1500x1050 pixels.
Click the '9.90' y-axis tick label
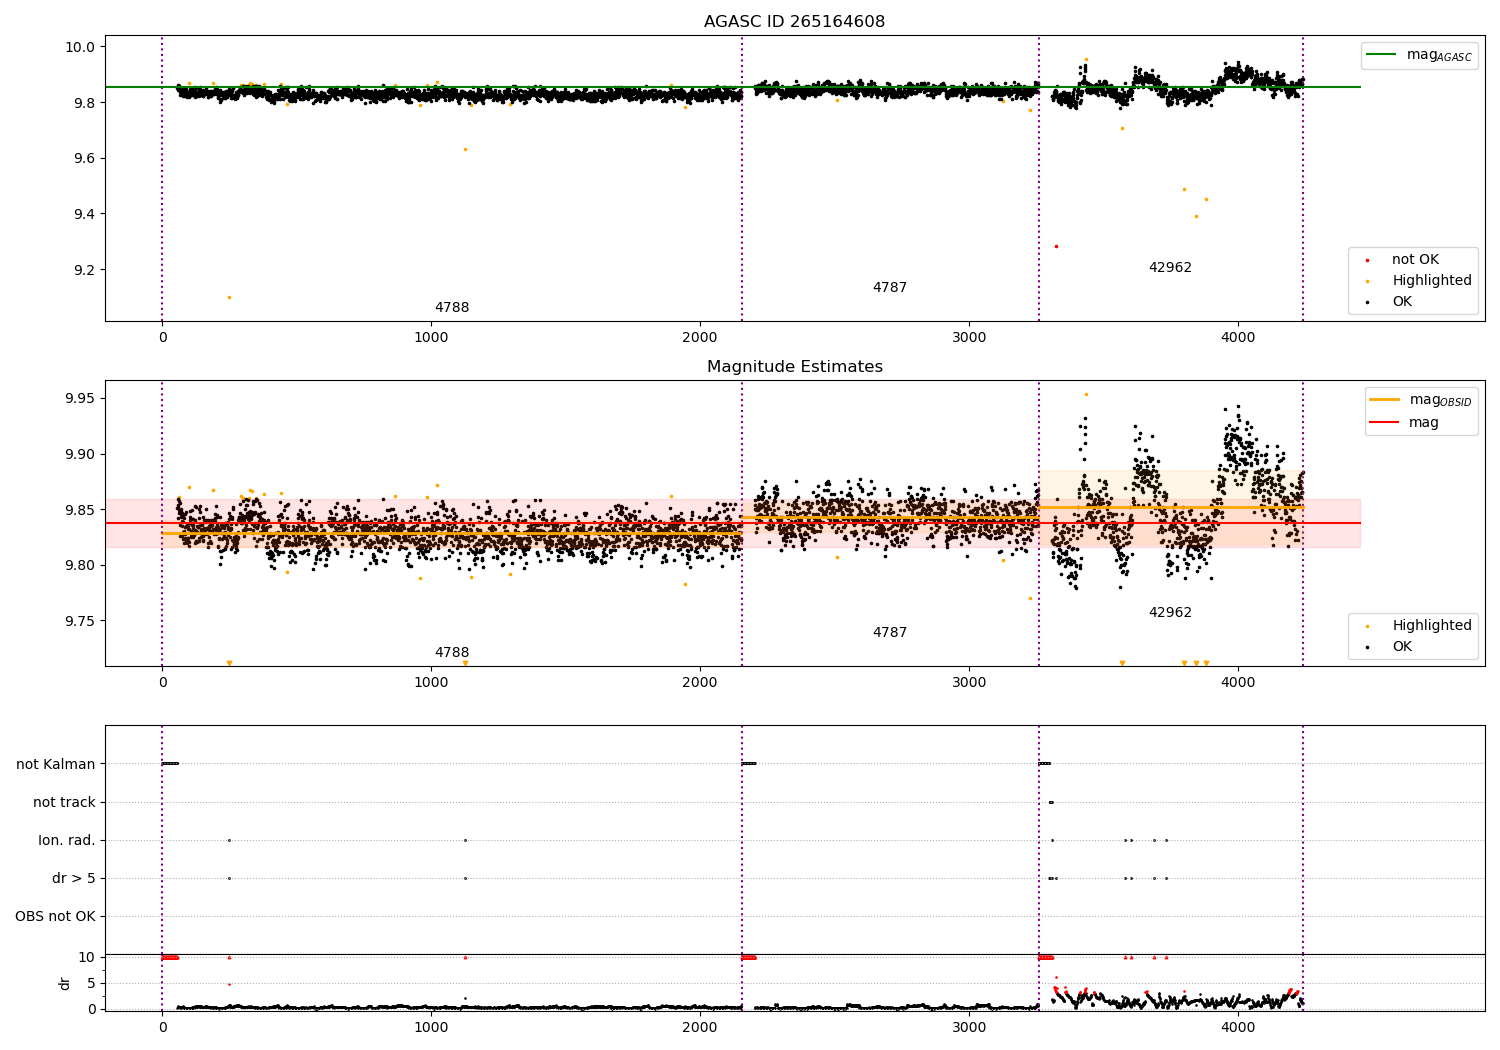pyautogui.click(x=81, y=455)
